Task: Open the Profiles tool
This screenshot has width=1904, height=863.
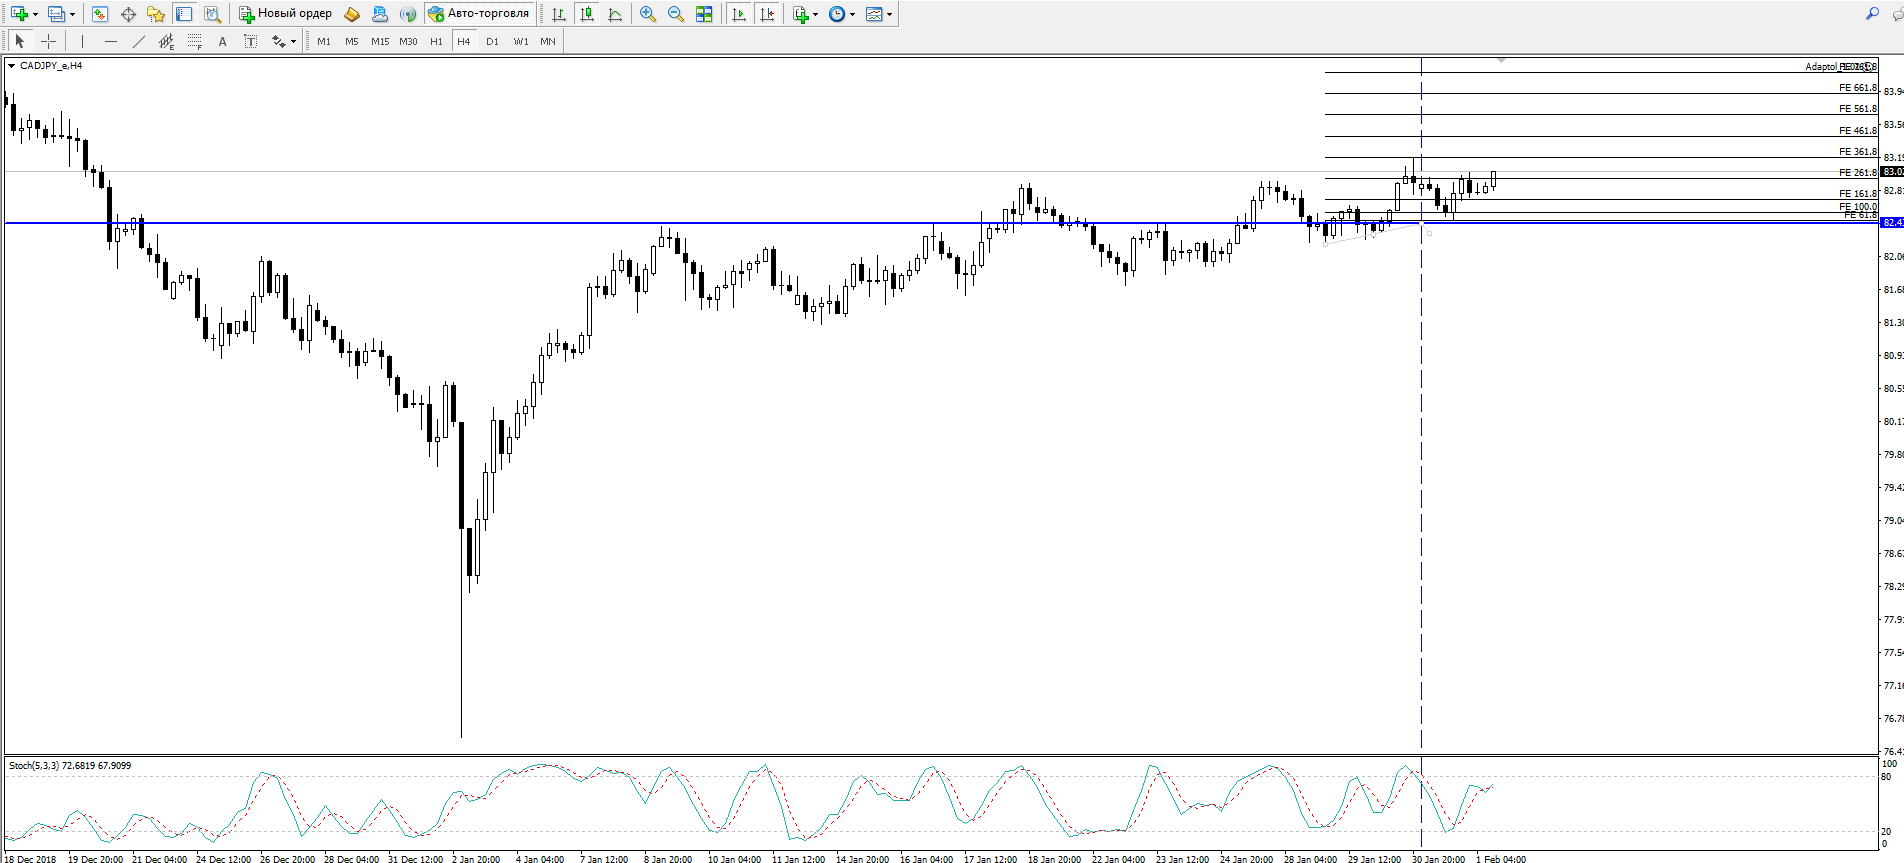Action: tap(57, 14)
